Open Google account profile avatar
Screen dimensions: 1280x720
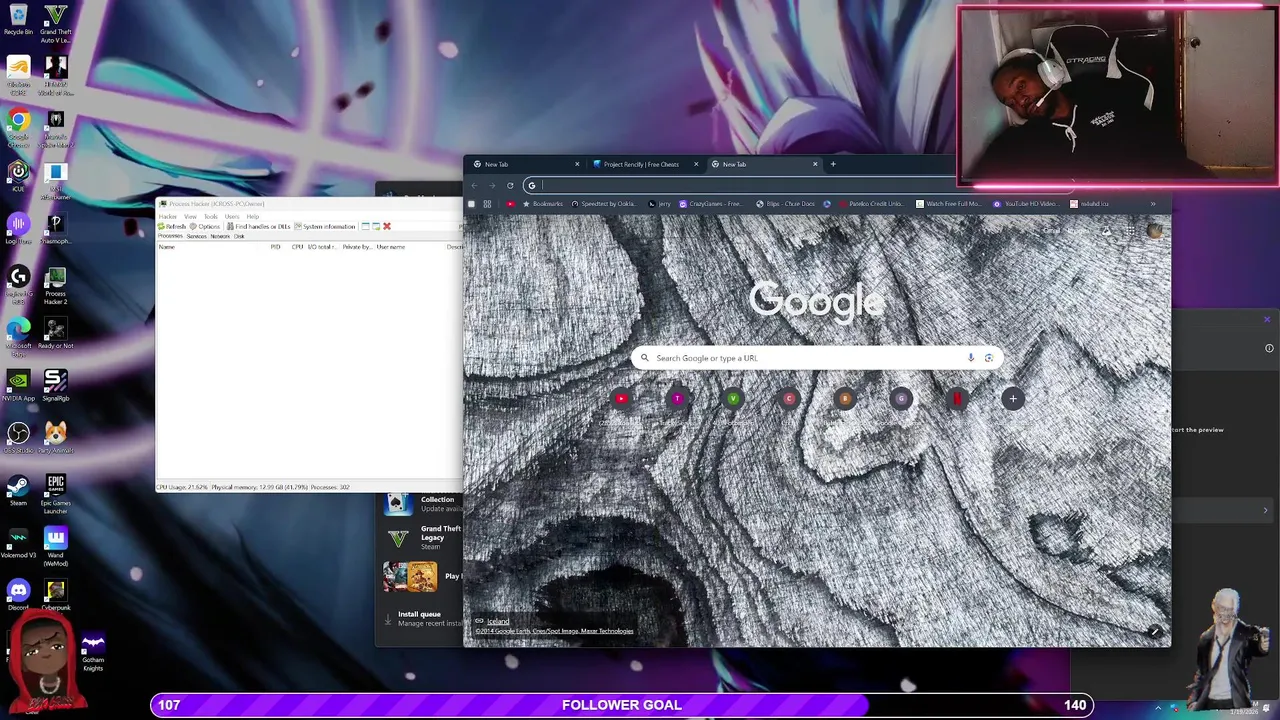1155,231
